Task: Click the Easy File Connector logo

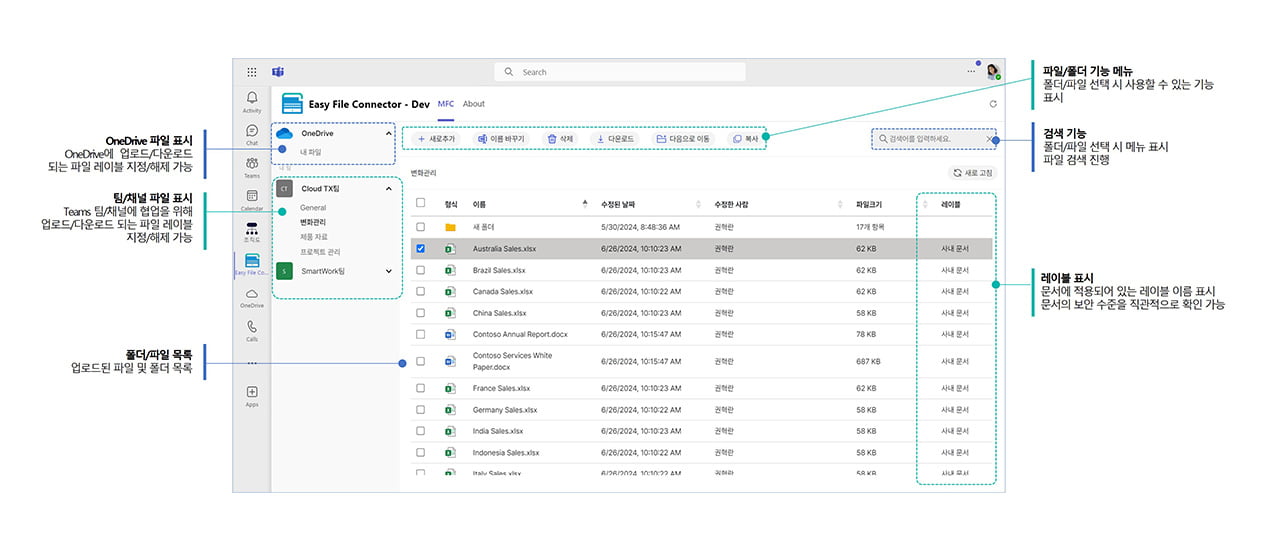Action: [292, 104]
